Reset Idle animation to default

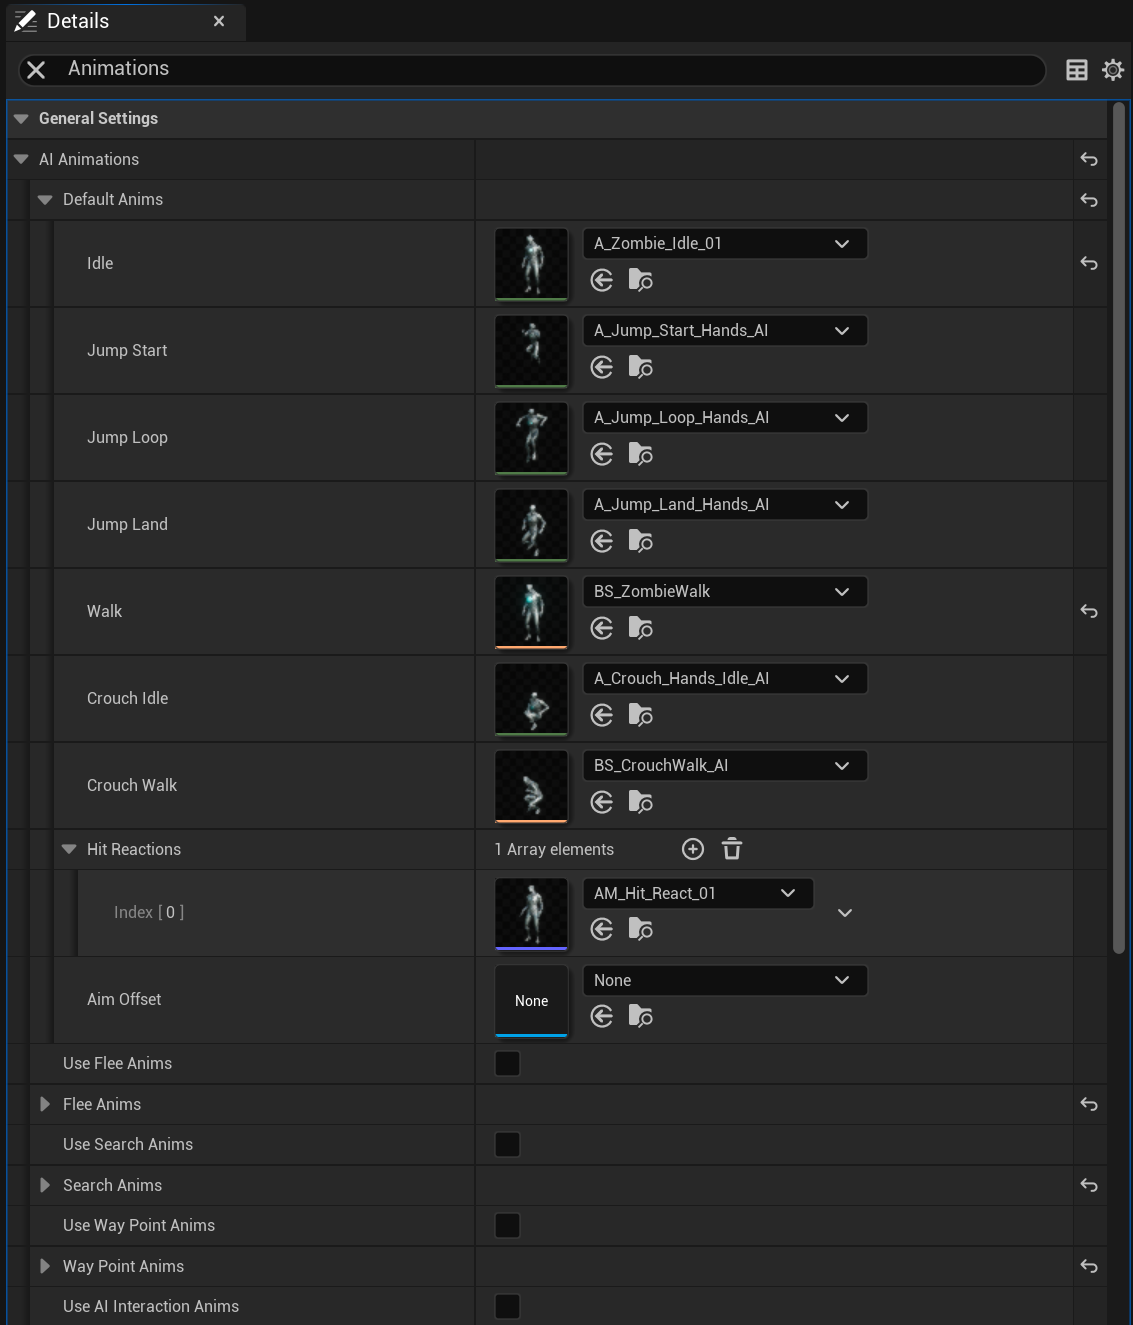tap(1089, 264)
